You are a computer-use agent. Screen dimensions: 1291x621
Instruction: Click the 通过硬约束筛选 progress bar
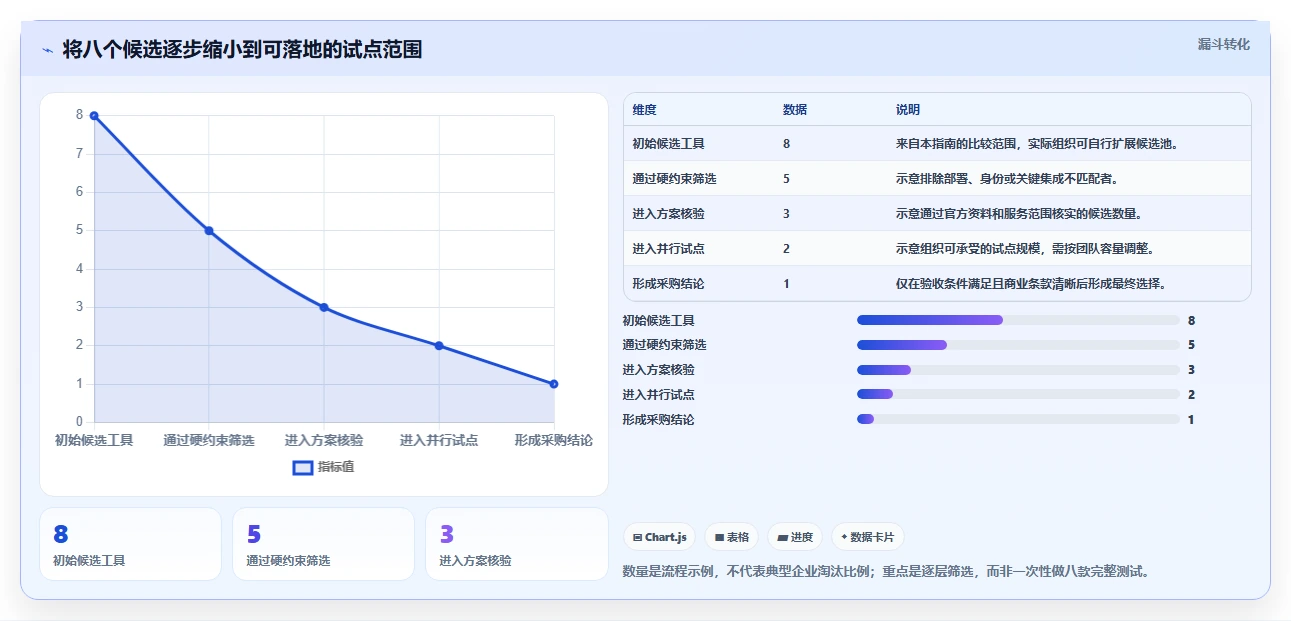click(x=1018, y=345)
